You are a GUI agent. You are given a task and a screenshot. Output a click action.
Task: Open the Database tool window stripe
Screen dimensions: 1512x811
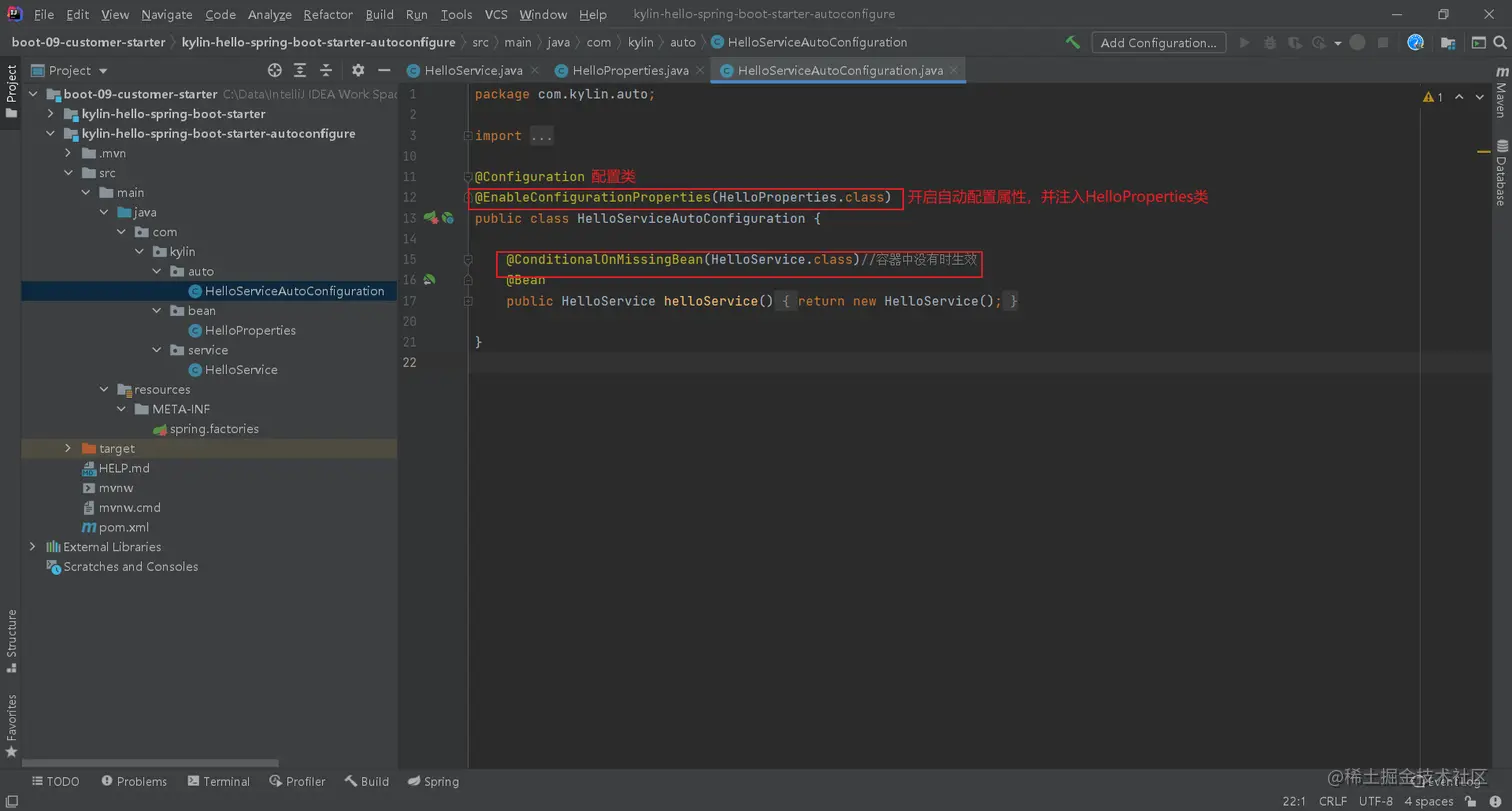(x=1501, y=172)
